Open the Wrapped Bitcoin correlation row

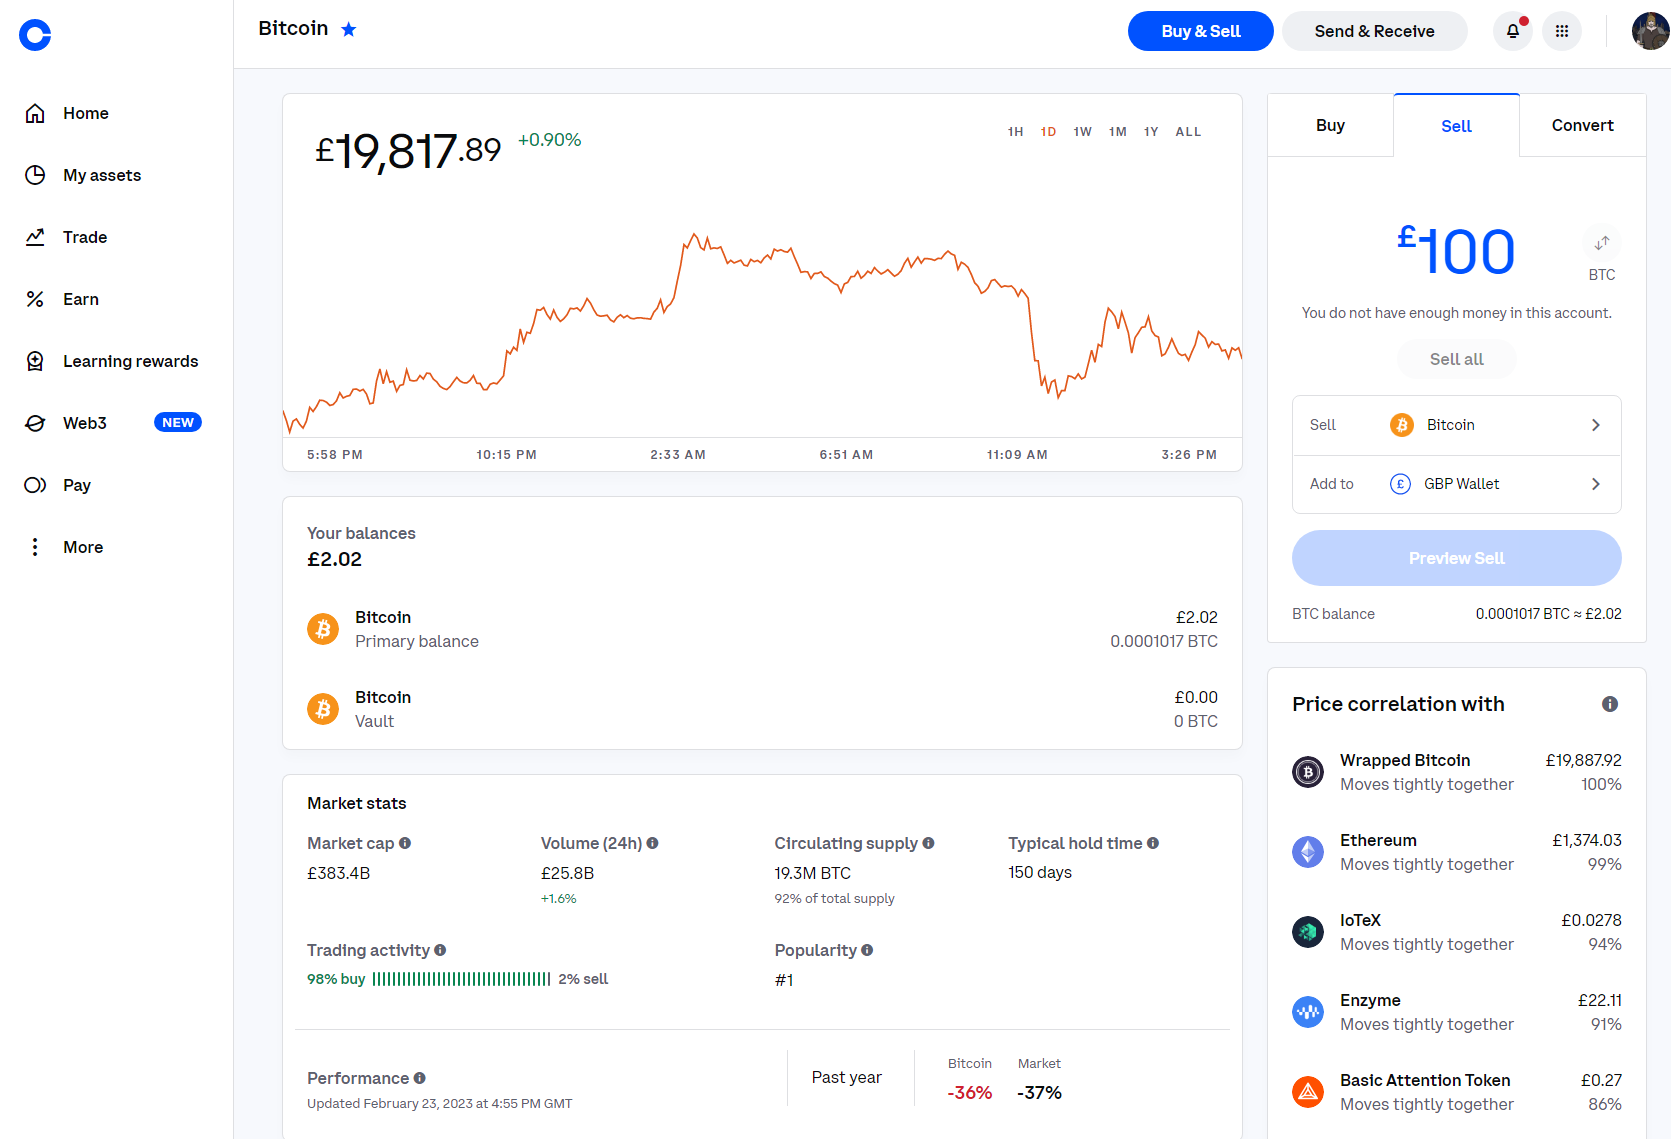[1457, 772]
